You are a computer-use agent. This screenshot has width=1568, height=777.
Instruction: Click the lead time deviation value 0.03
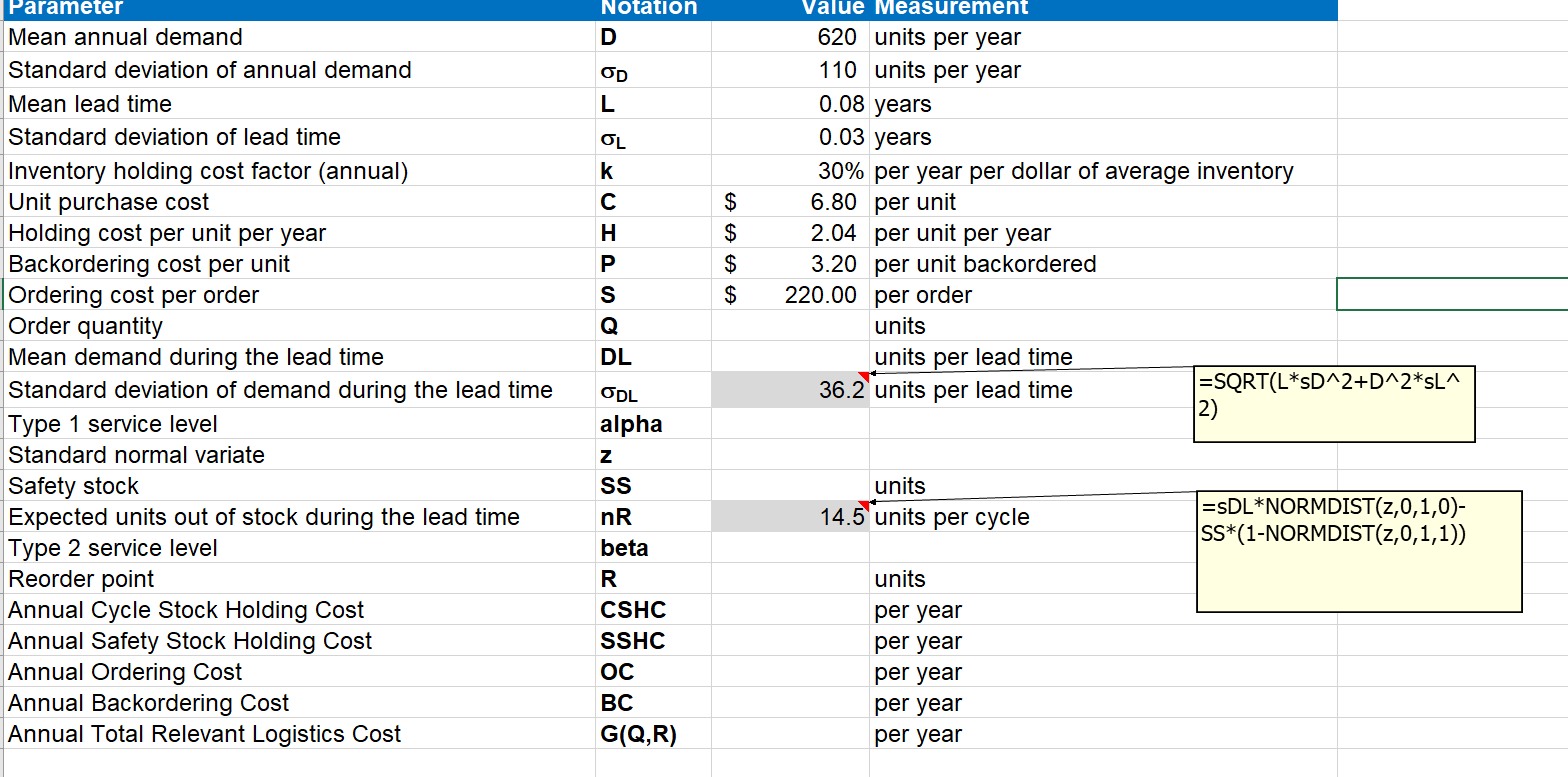click(790, 137)
